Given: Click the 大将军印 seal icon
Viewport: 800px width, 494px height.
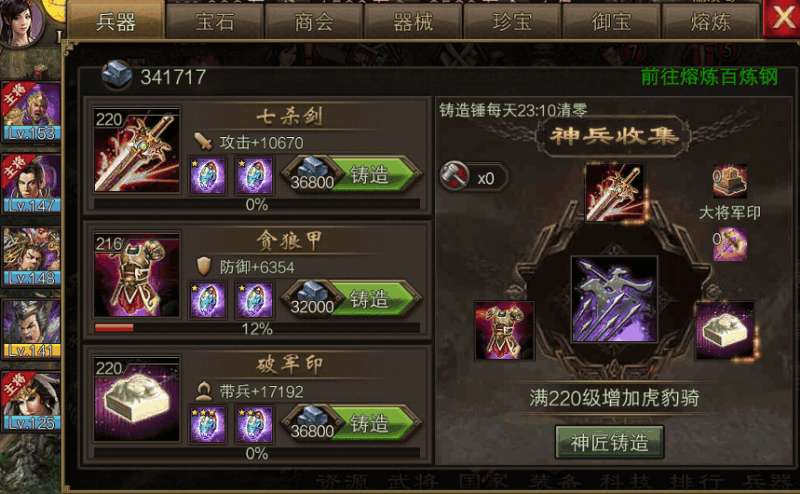Looking at the screenshot, I should 730,182.
